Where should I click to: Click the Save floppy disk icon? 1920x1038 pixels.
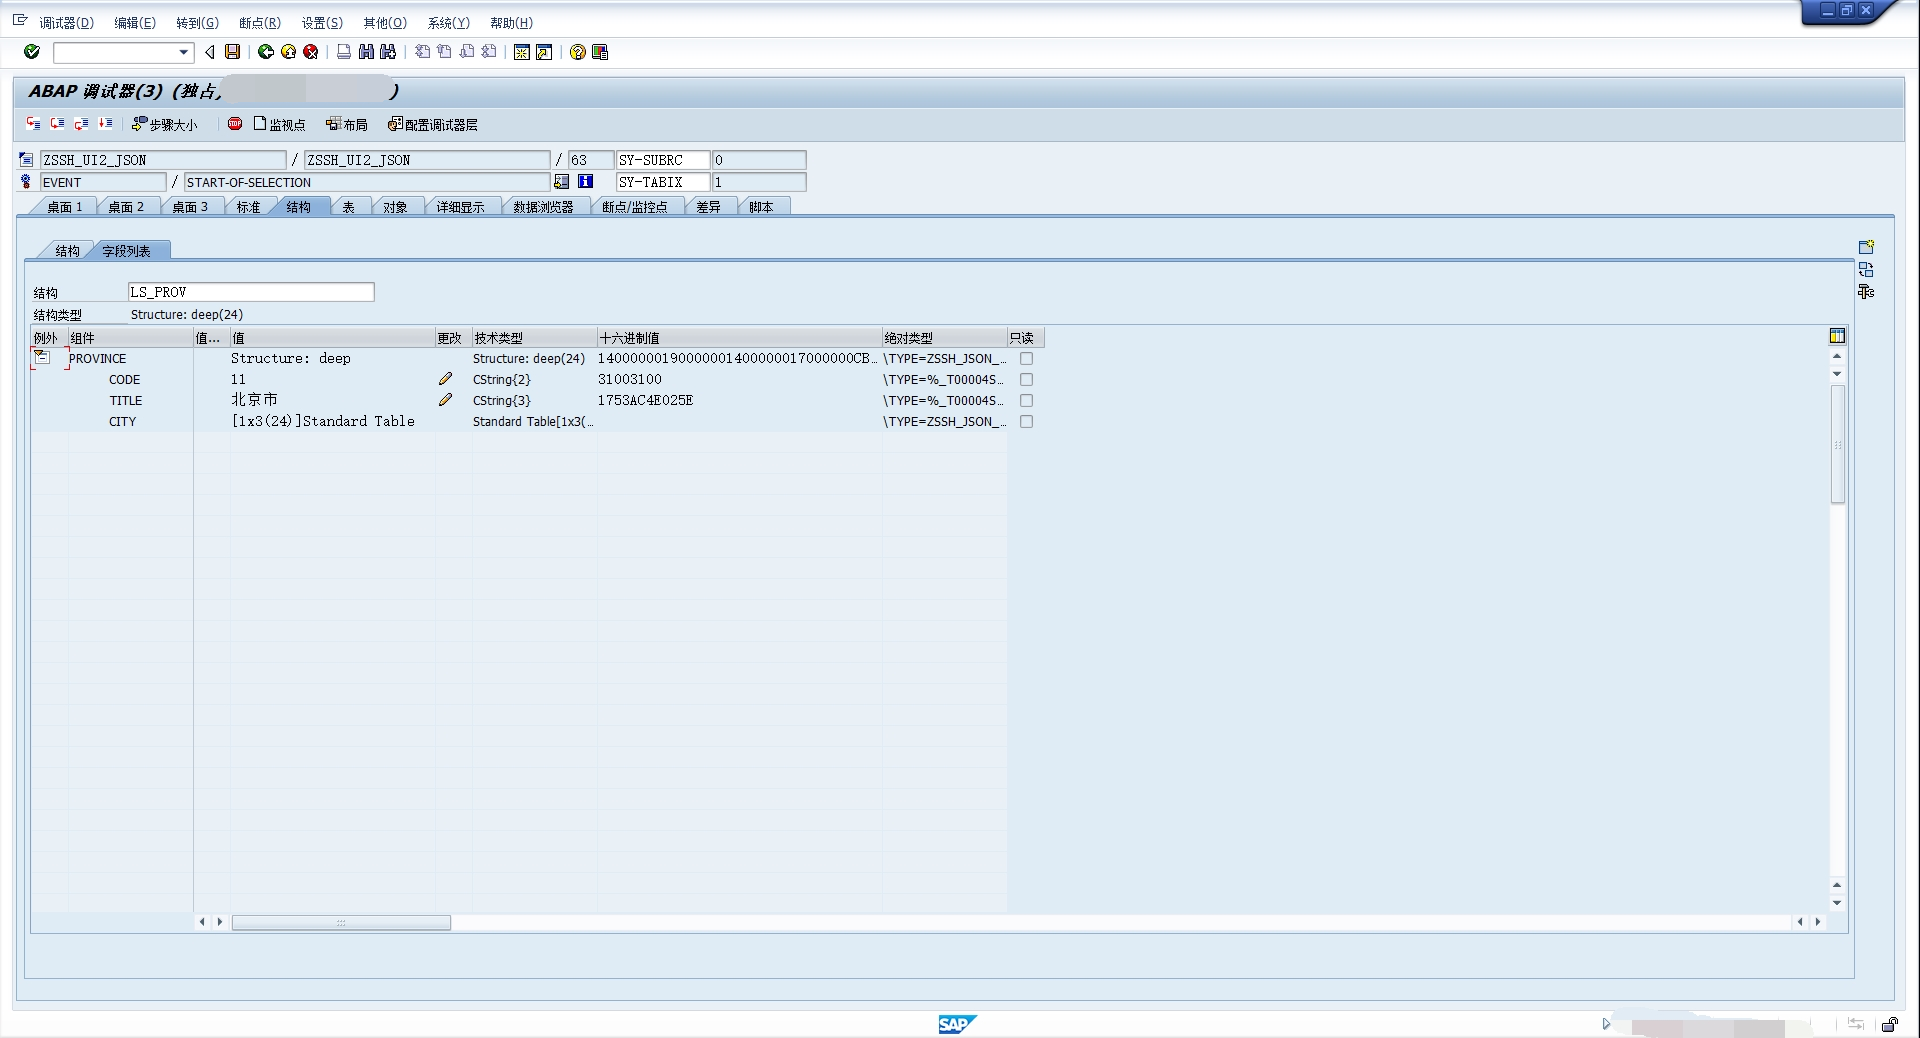click(233, 52)
